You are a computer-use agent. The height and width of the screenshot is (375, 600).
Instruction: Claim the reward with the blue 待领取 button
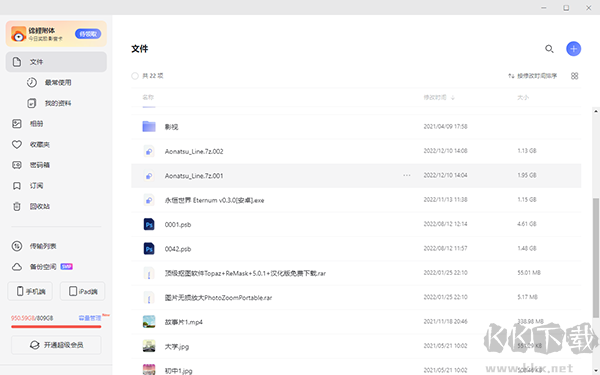(88, 34)
